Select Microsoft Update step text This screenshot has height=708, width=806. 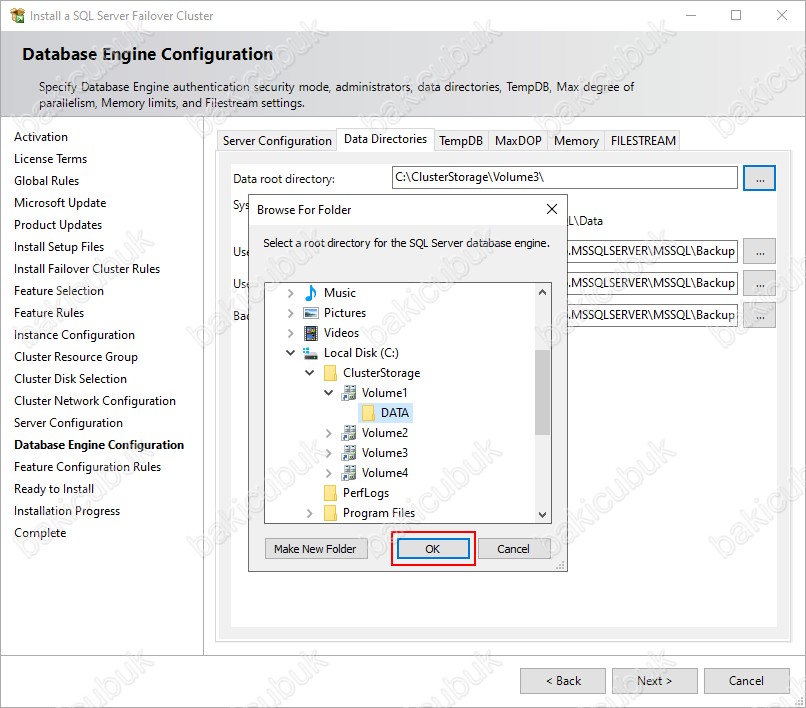[x=60, y=203]
